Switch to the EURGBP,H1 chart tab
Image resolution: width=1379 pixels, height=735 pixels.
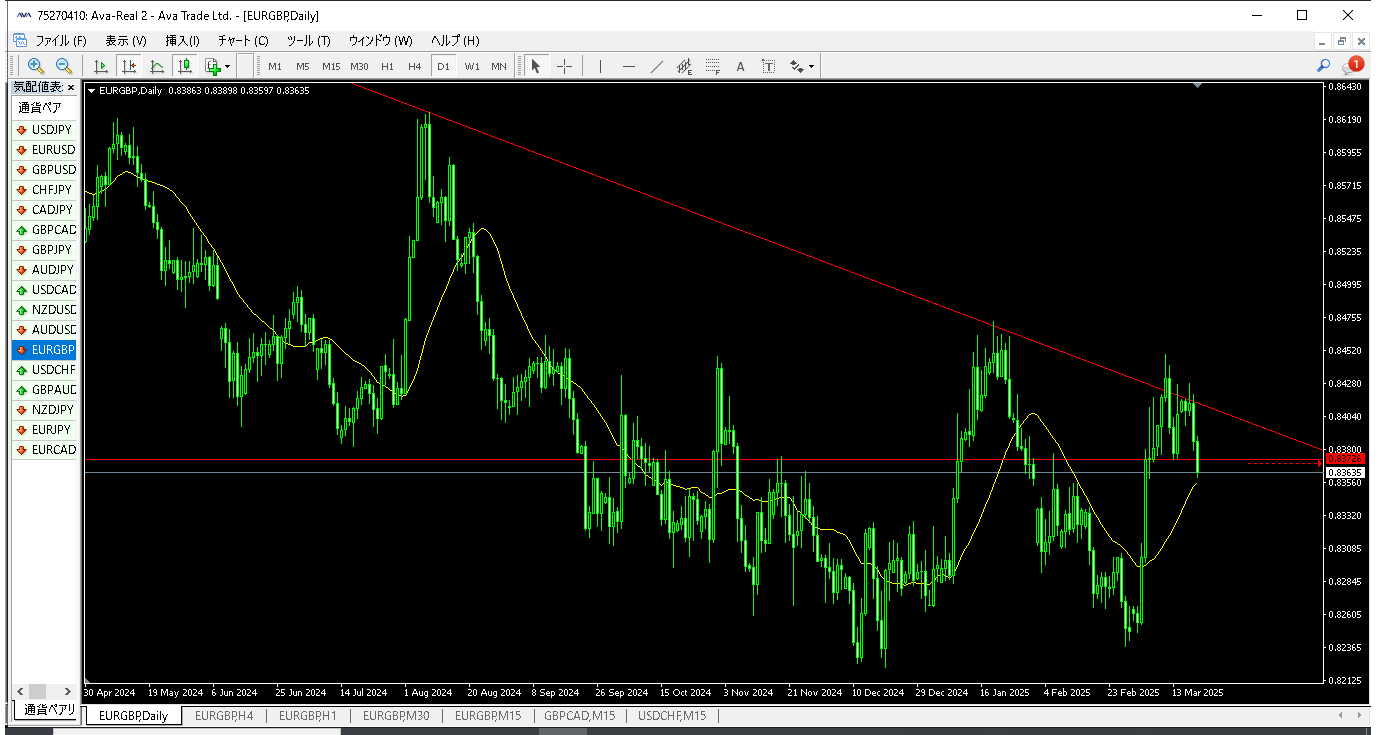[307, 716]
